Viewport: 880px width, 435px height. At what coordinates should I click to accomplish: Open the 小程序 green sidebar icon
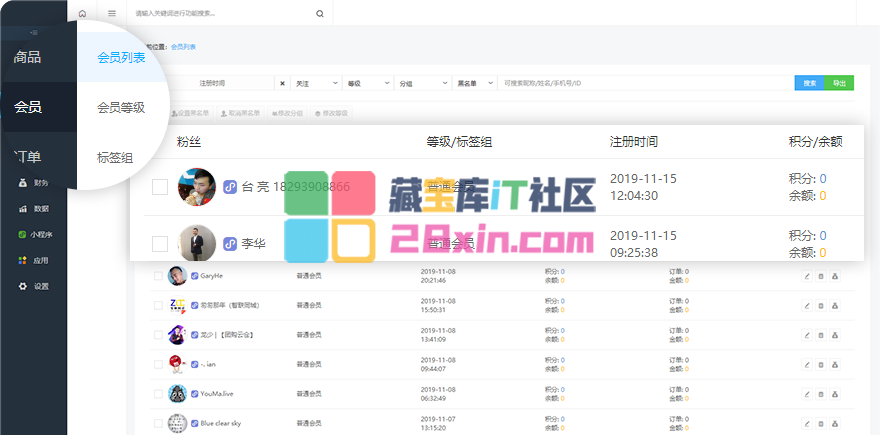tap(22, 235)
